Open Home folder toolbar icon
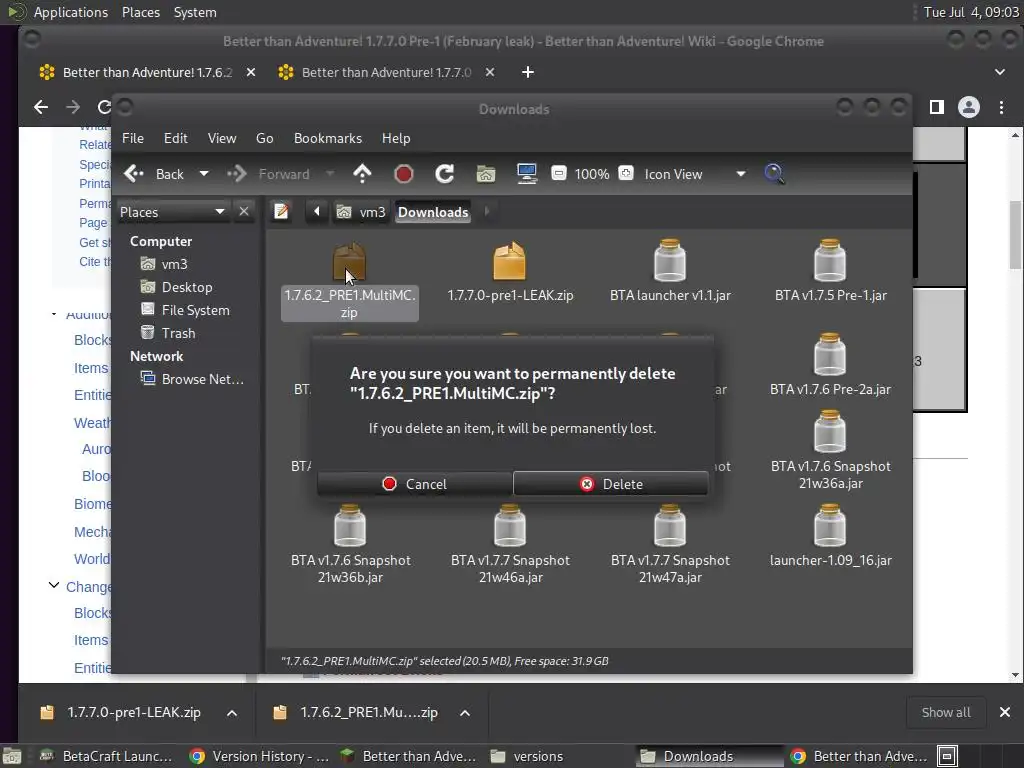 pos(486,174)
